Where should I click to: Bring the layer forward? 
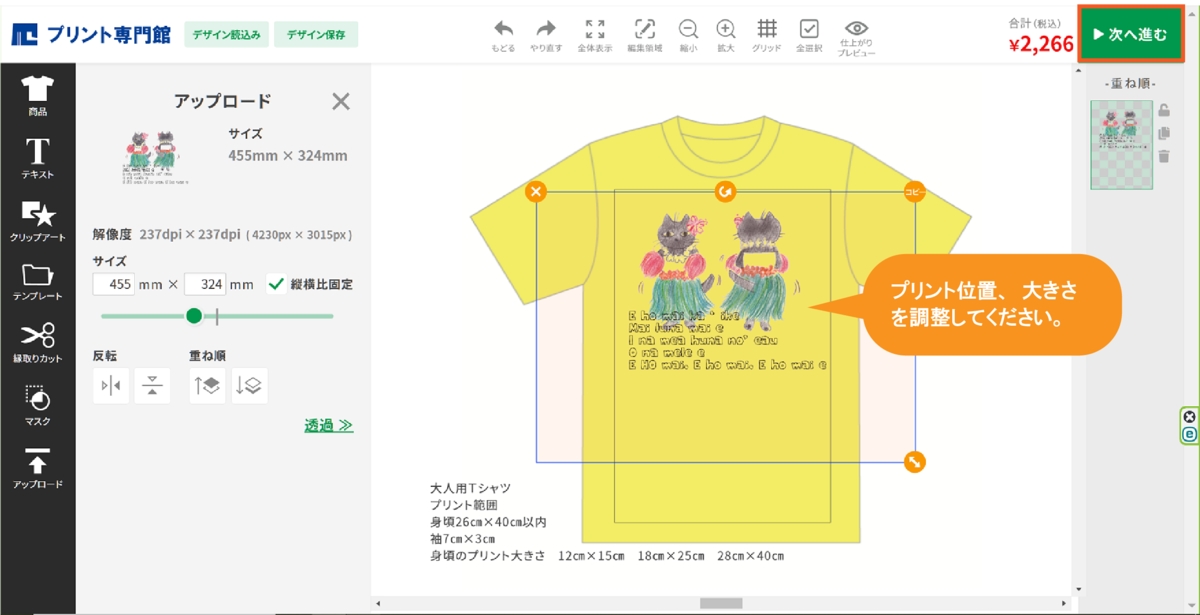pyautogui.click(x=207, y=386)
